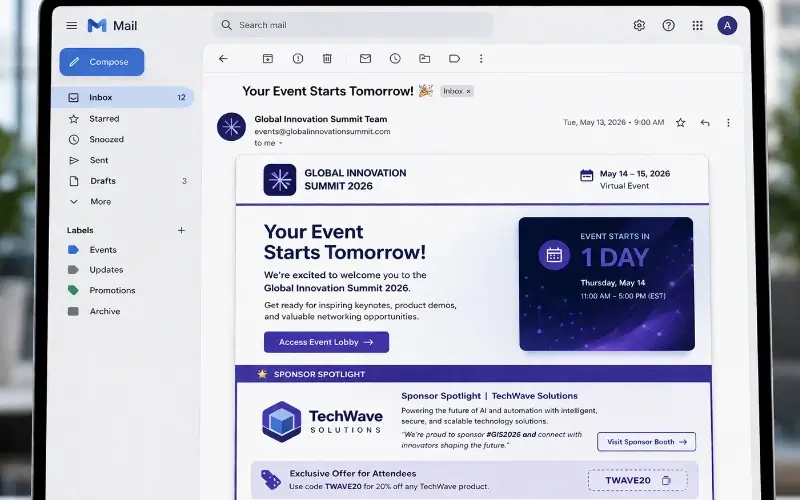
Task: Compose a new email
Action: point(102,62)
